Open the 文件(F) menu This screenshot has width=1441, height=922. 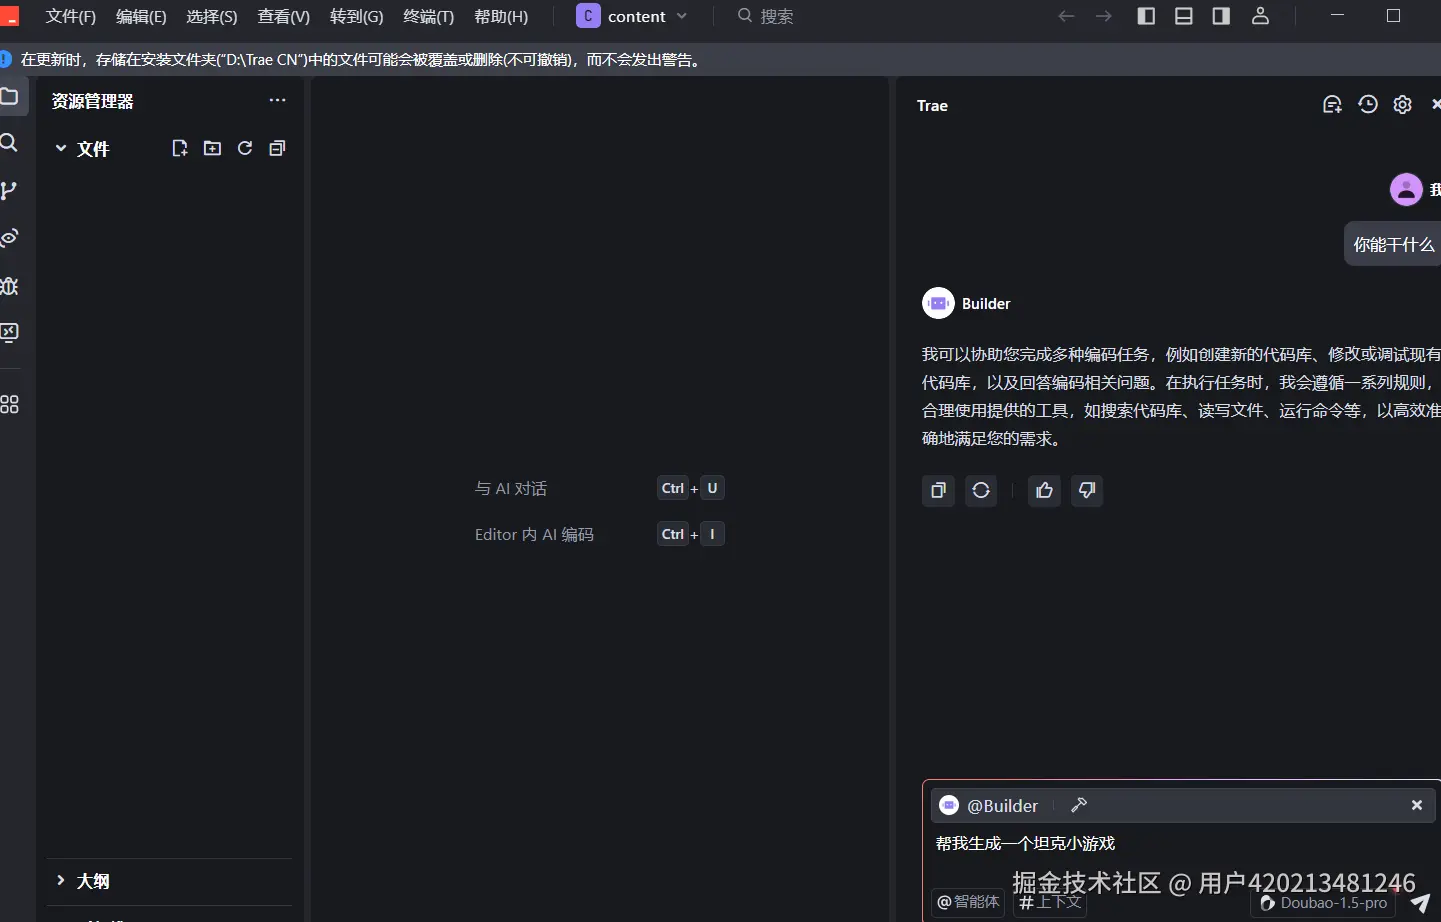71,16
